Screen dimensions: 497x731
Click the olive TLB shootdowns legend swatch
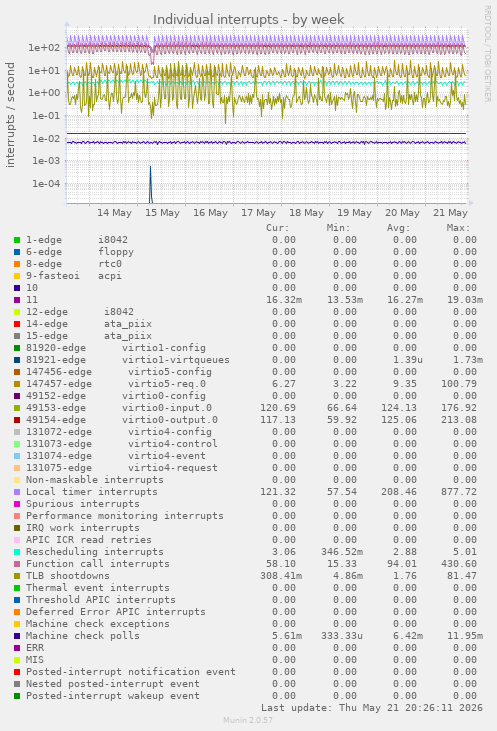(x=17, y=576)
